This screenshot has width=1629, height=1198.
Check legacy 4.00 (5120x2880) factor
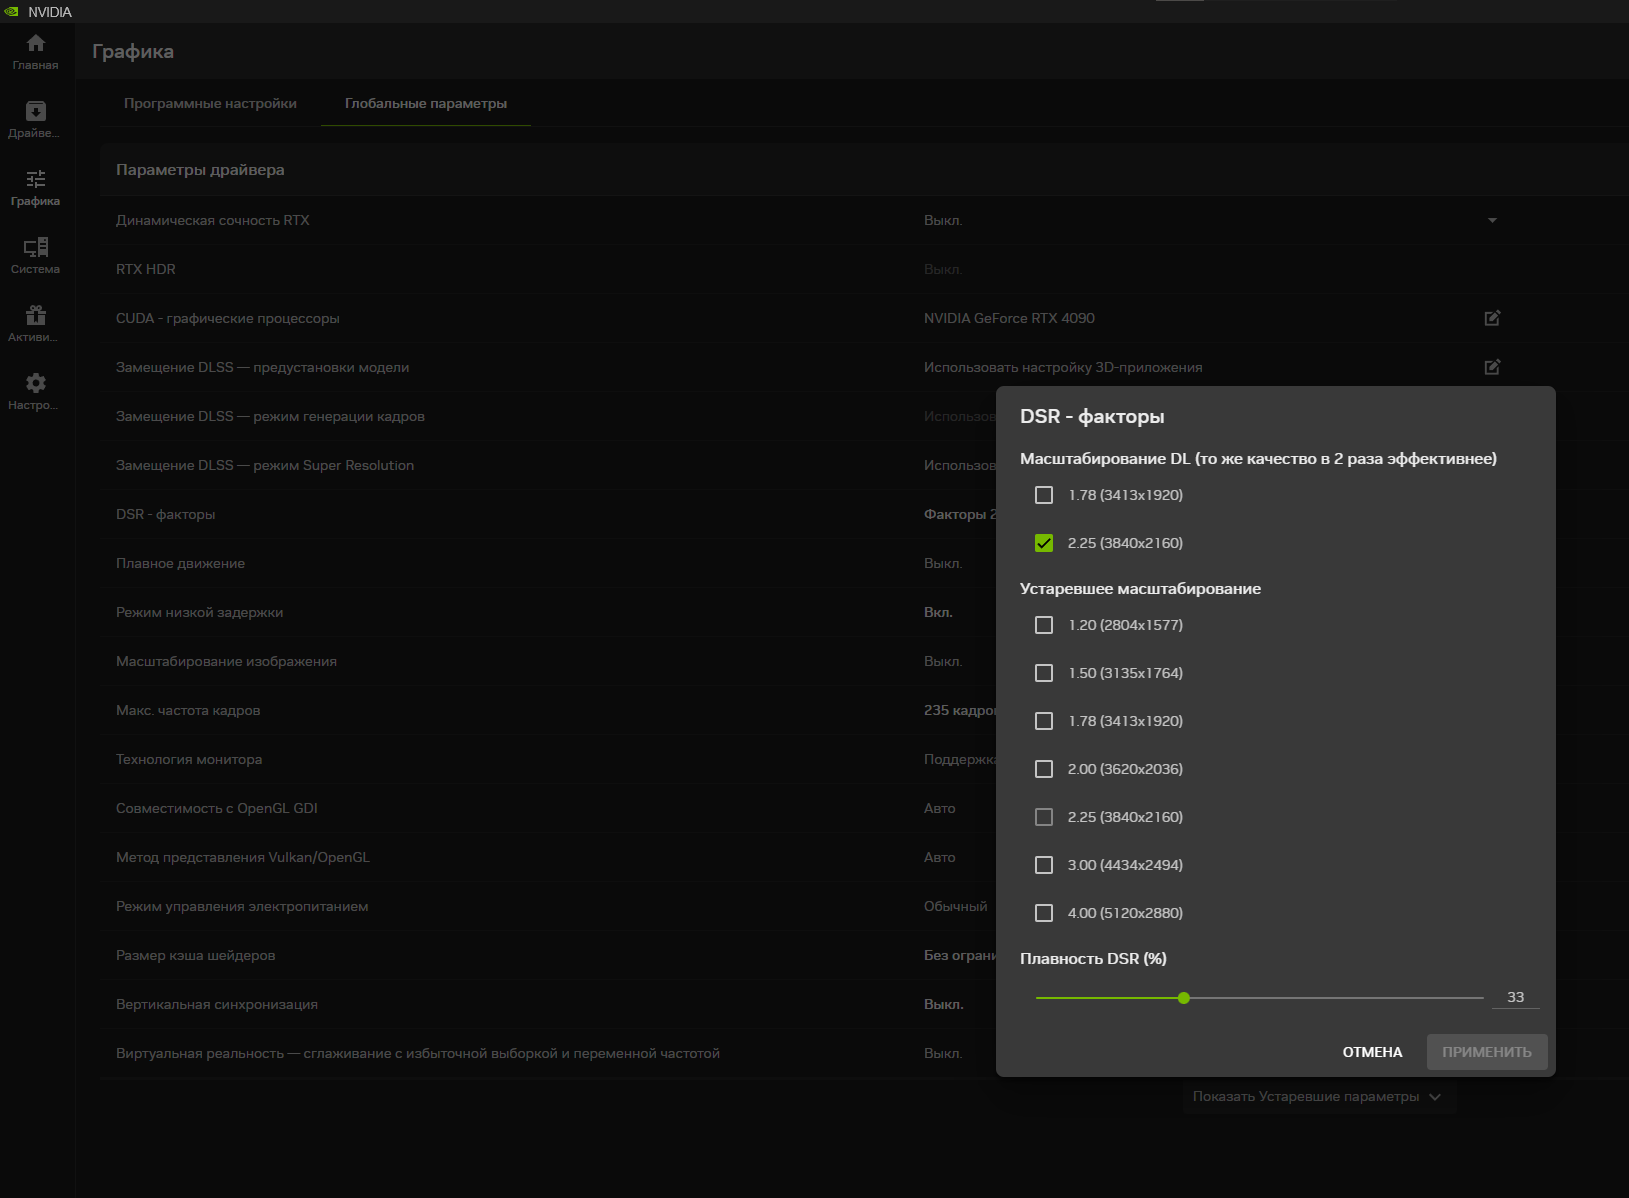coord(1044,913)
